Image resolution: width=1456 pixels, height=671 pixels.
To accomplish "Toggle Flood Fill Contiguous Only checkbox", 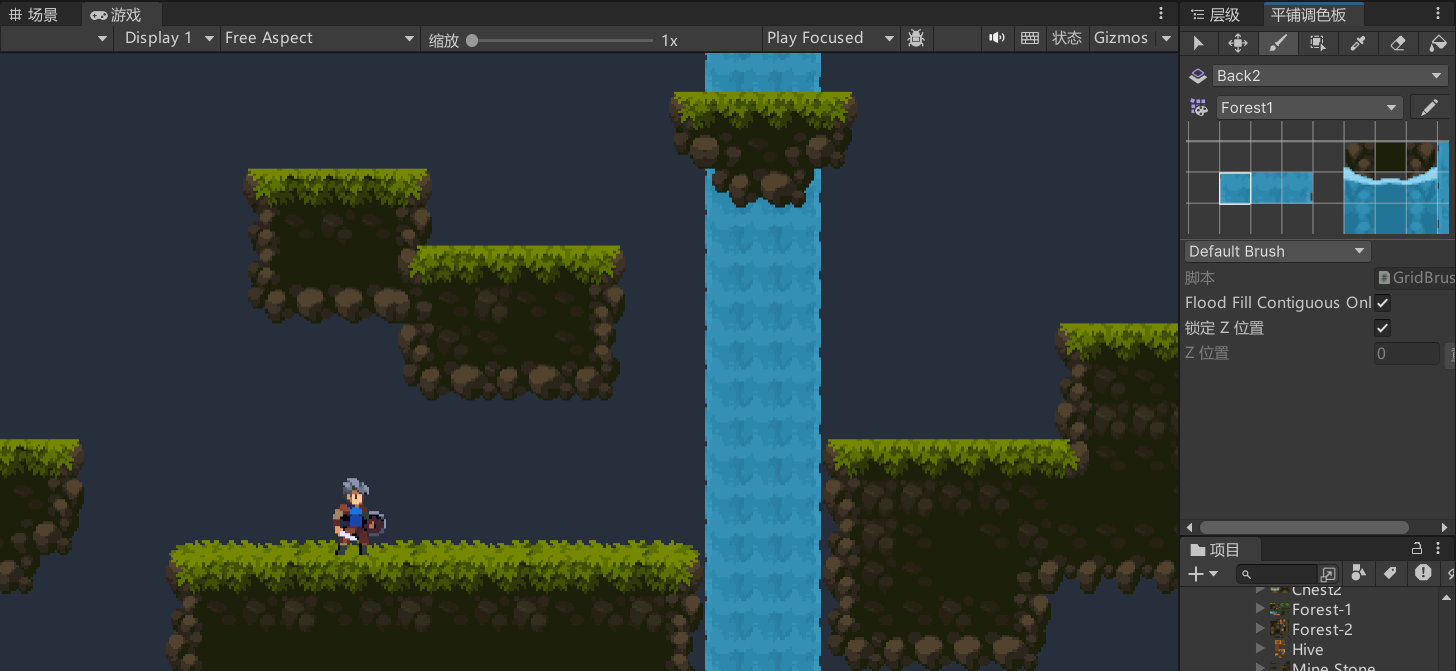I will point(1382,303).
